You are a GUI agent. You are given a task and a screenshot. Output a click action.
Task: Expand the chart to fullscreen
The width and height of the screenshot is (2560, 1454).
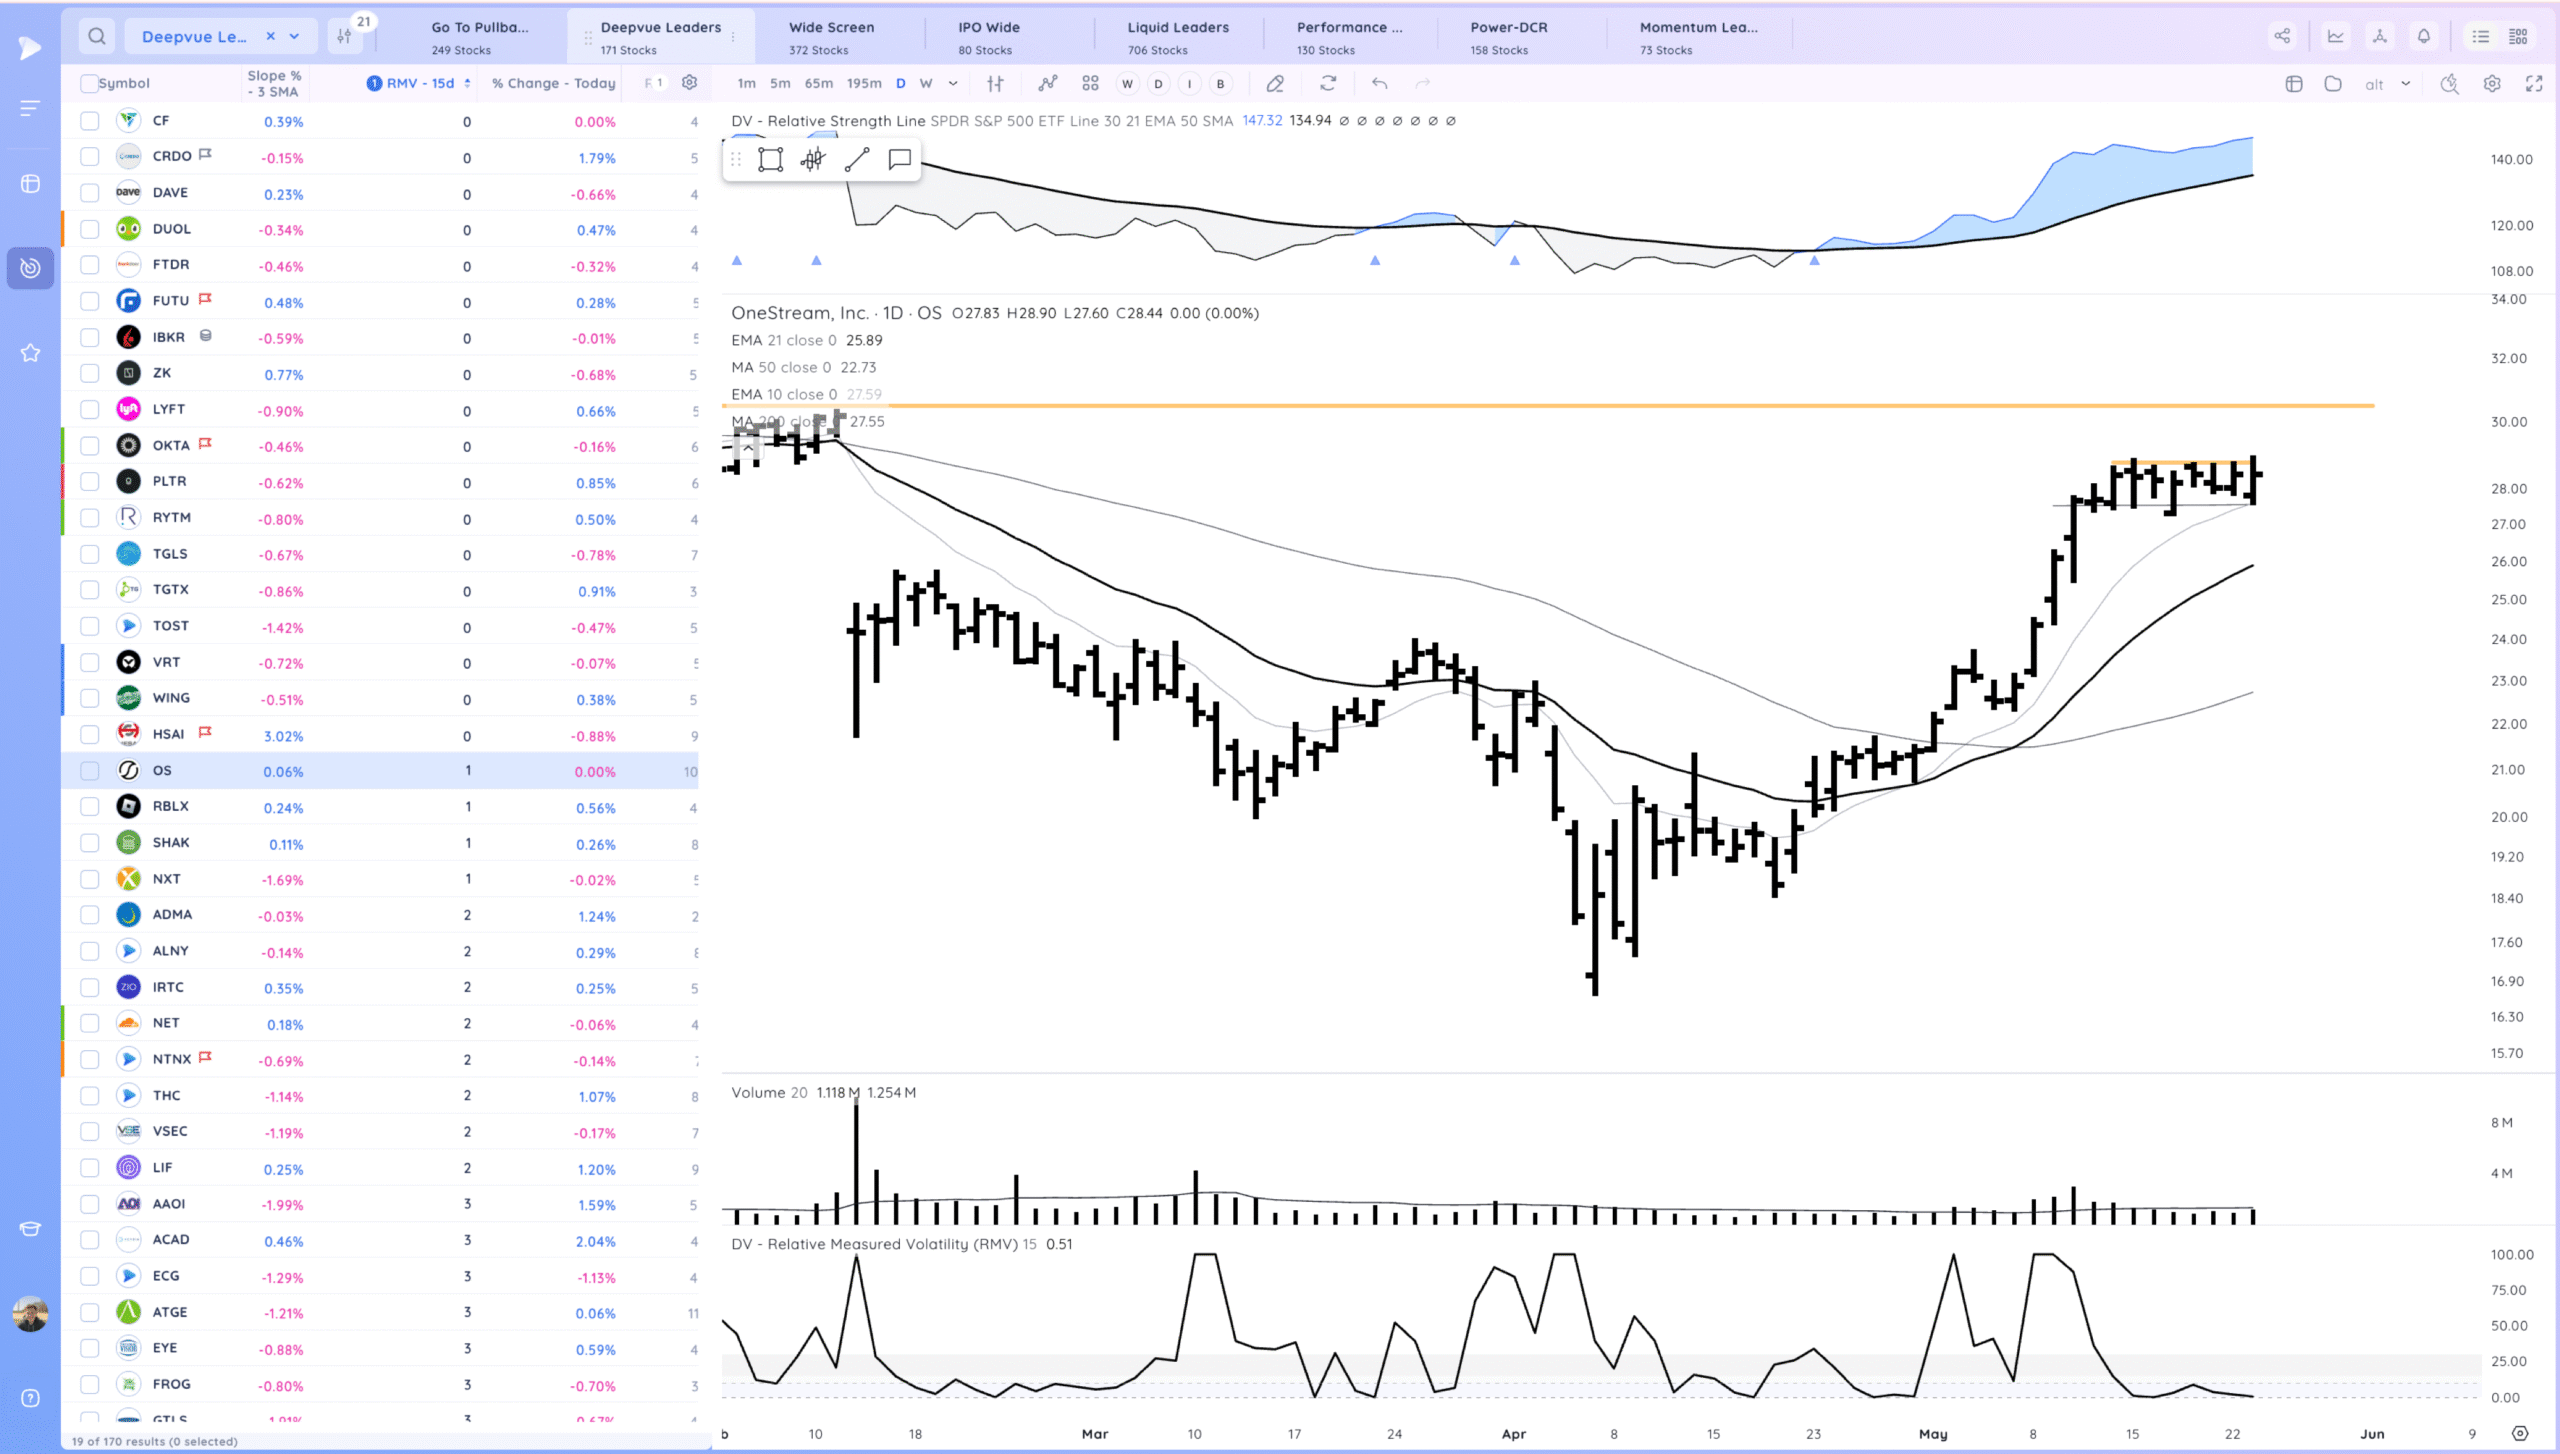(x=2537, y=84)
